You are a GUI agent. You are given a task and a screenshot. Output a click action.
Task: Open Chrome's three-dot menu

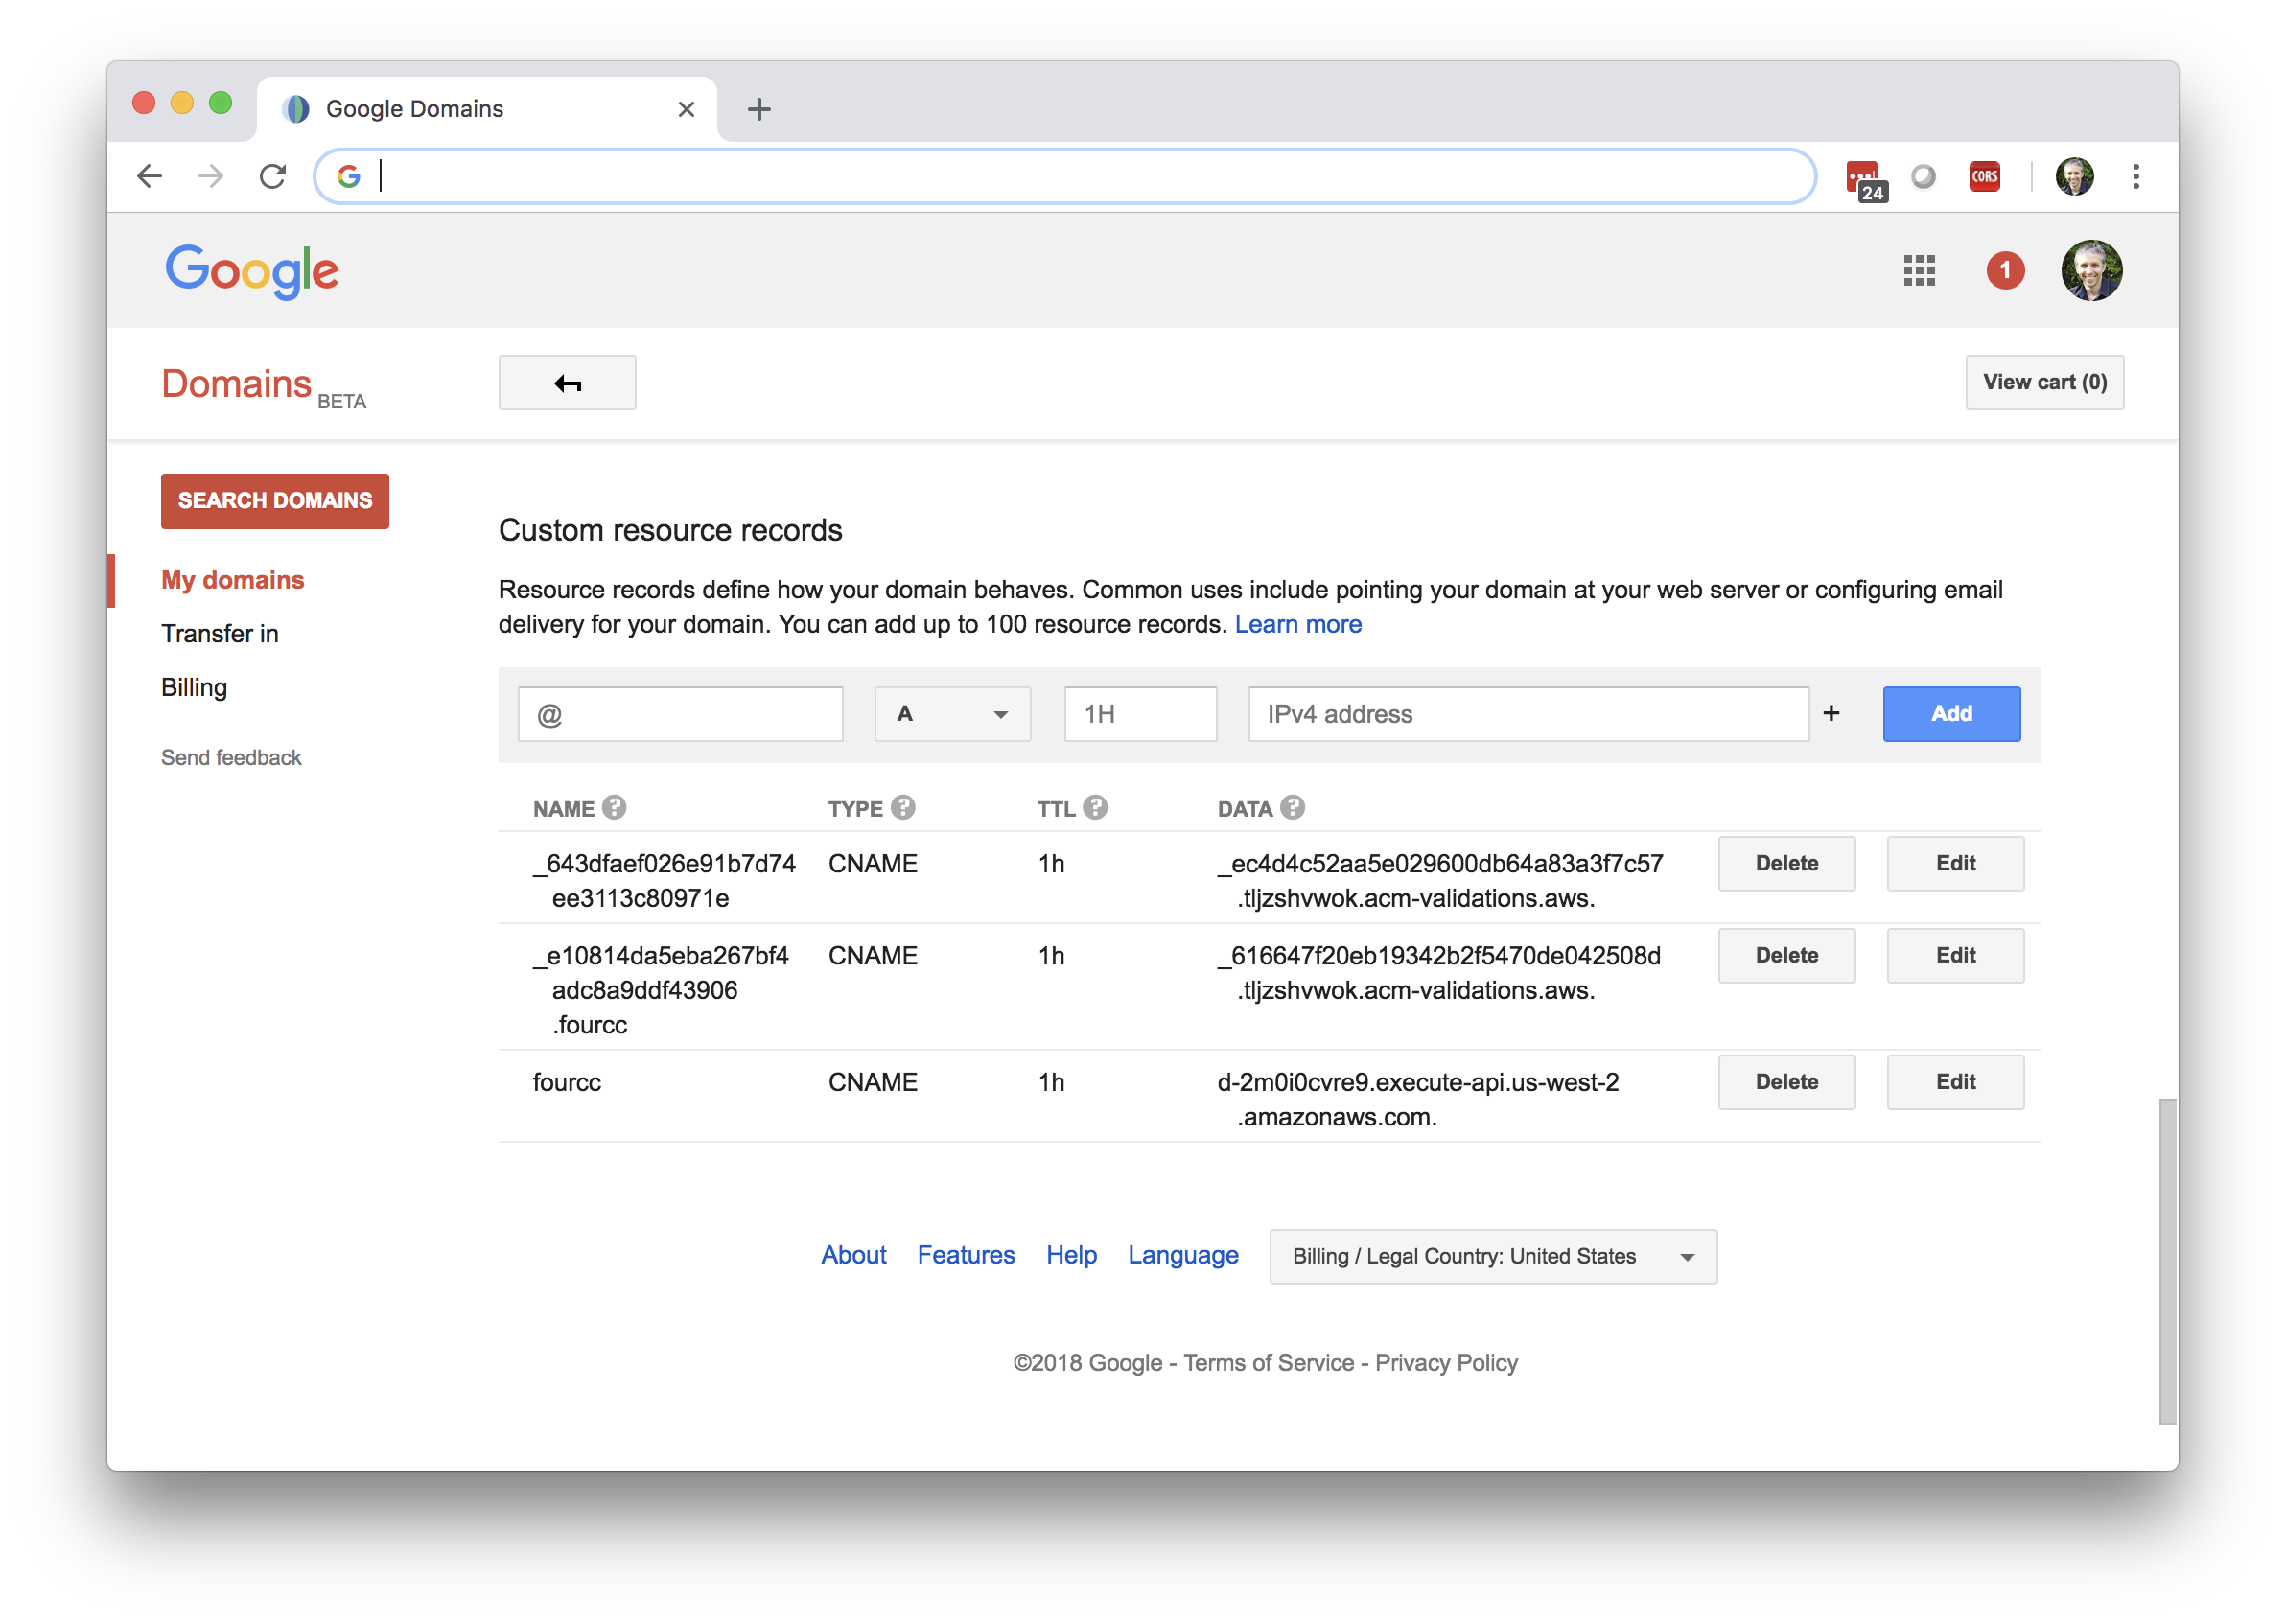click(2135, 177)
